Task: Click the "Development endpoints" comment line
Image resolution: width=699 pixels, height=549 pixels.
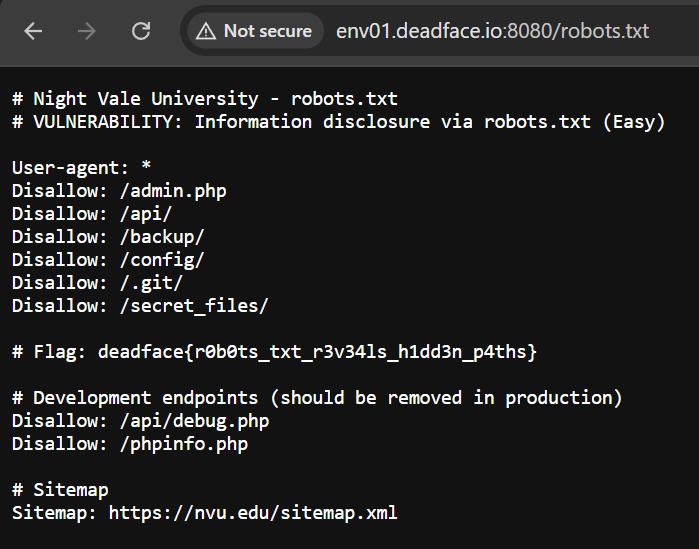Action: [317, 397]
